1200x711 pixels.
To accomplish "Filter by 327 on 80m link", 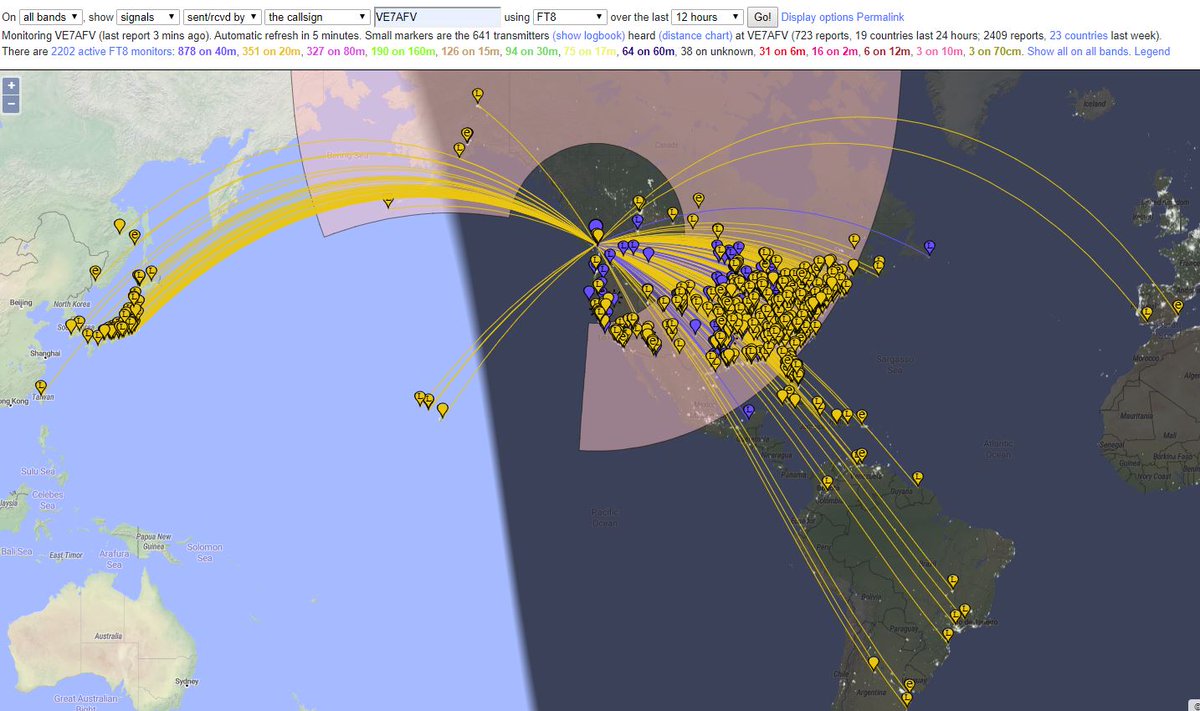I will pyautogui.click(x=338, y=50).
